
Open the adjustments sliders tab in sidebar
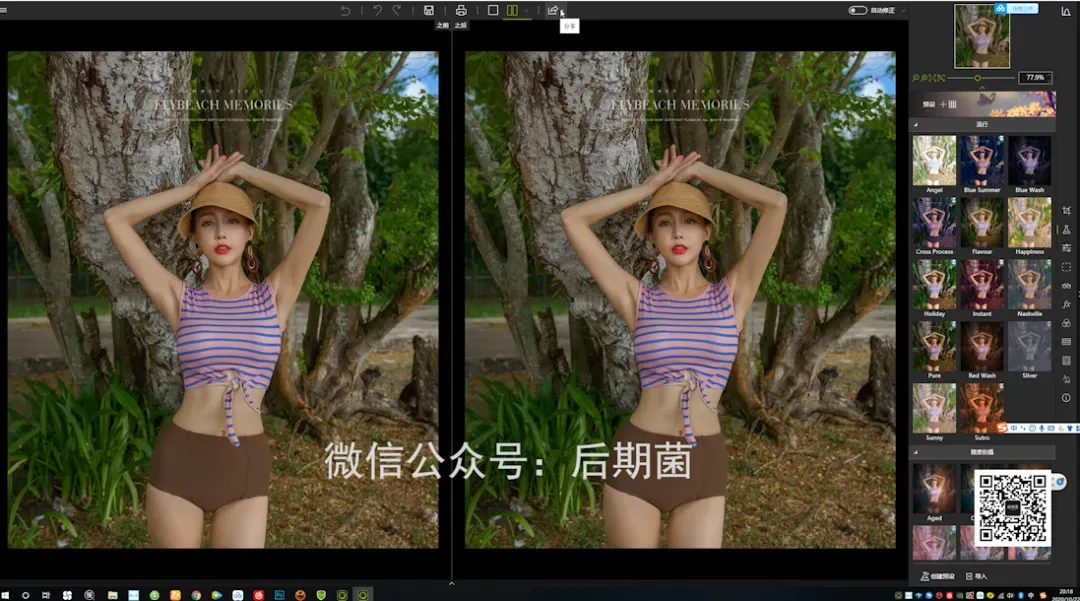click(x=1066, y=248)
